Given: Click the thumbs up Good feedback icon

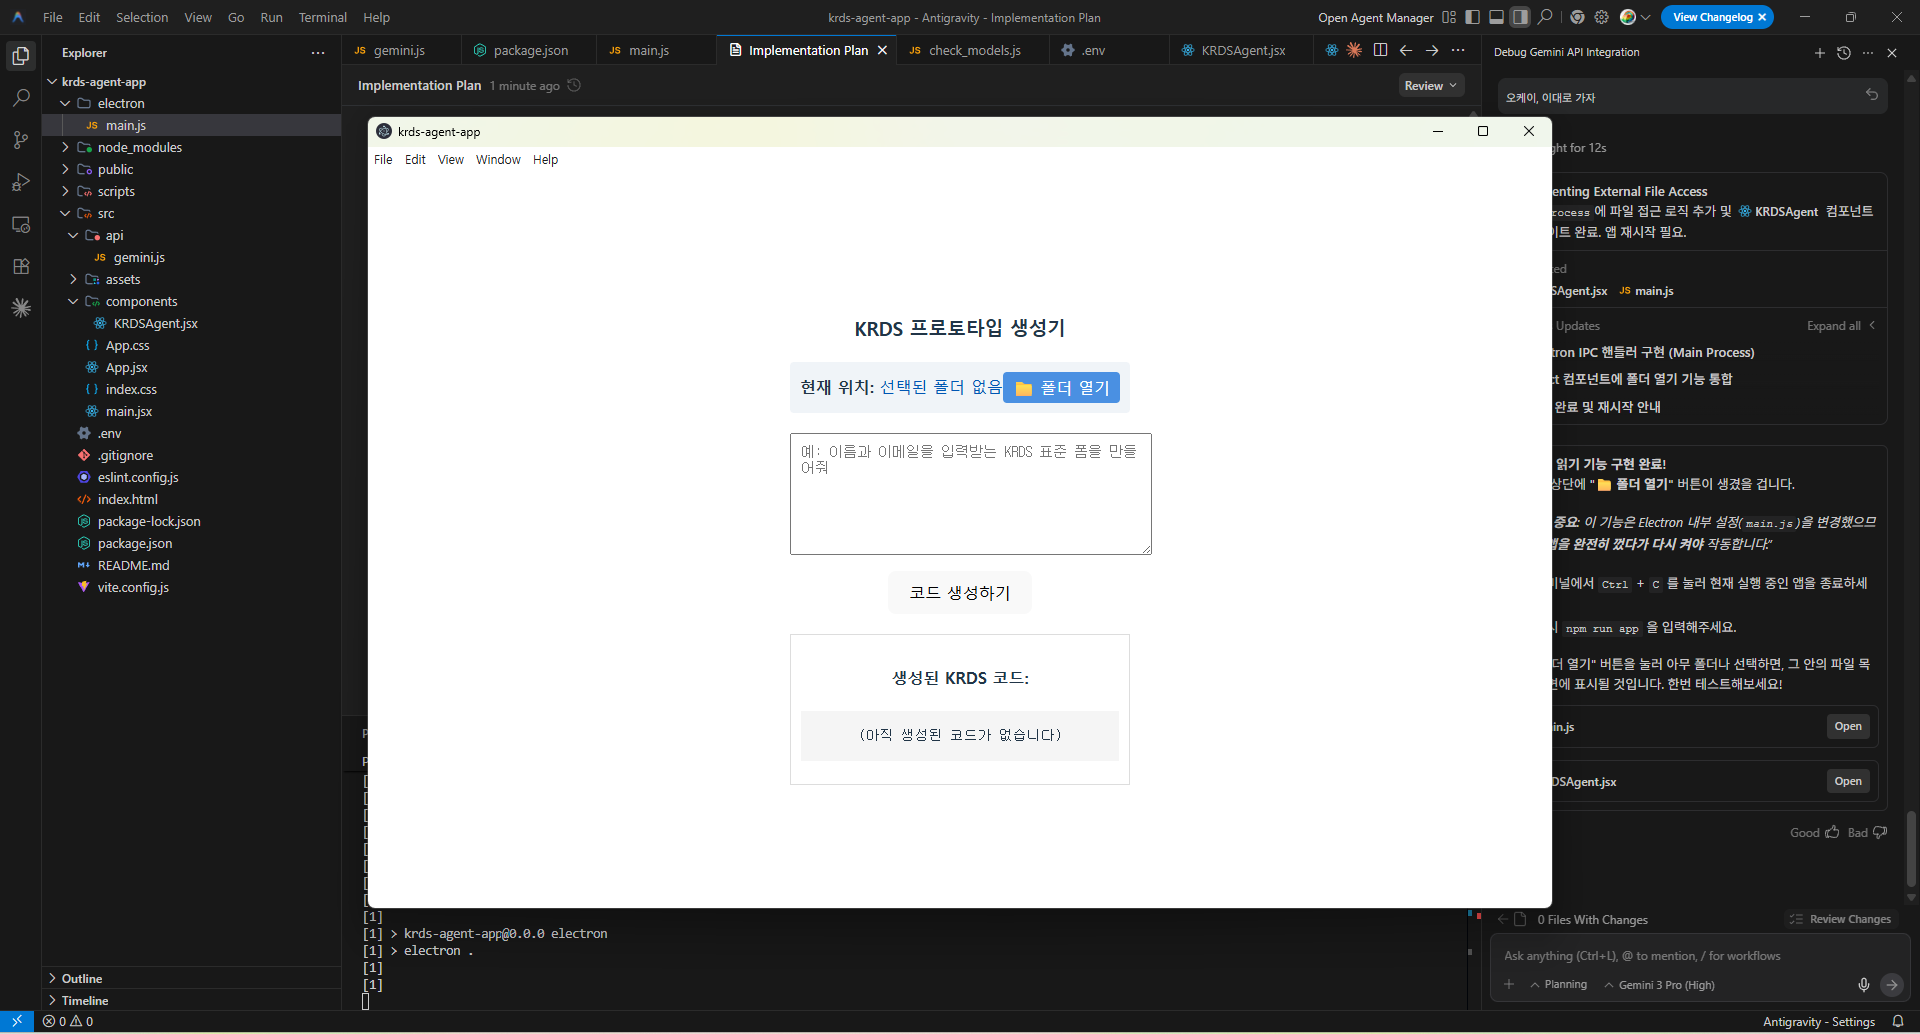Looking at the screenshot, I should [x=1832, y=832].
